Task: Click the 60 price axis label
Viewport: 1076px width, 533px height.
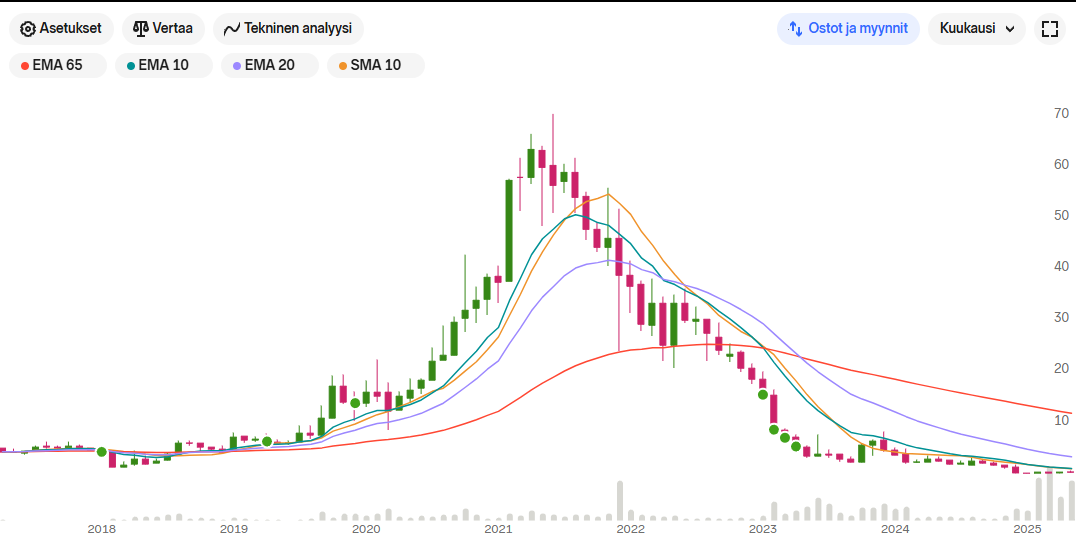Action: (x=1060, y=164)
